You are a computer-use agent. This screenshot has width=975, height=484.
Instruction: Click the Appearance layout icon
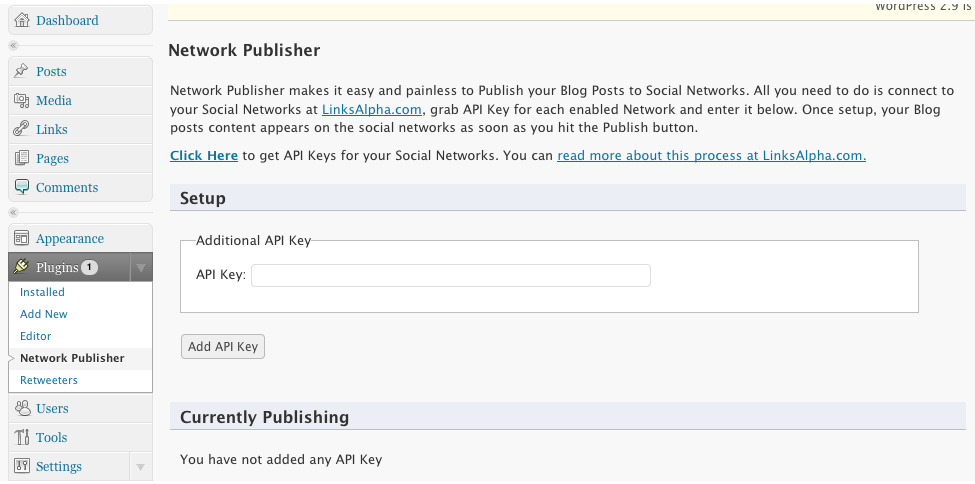pos(22,238)
